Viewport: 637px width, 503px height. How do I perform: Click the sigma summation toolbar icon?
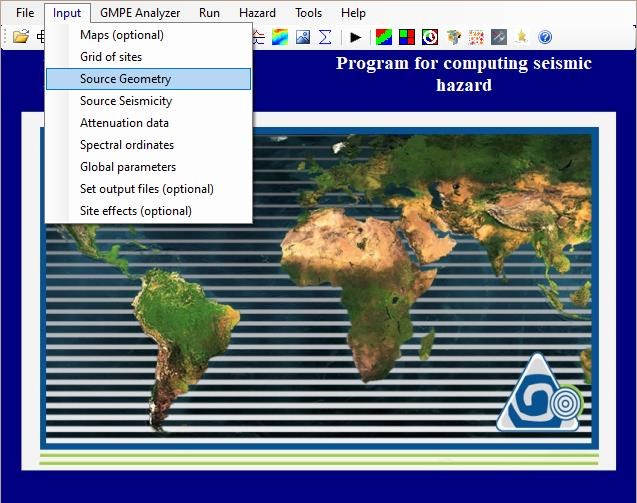click(x=325, y=37)
